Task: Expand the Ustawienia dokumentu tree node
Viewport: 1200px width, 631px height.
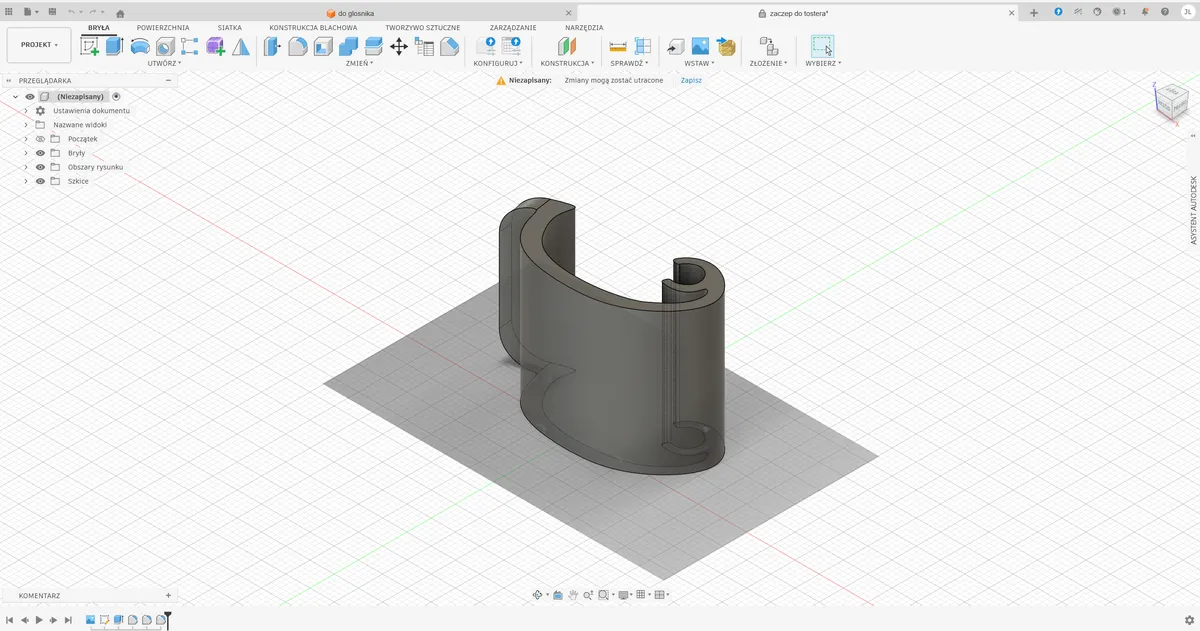Action: [x=25, y=111]
